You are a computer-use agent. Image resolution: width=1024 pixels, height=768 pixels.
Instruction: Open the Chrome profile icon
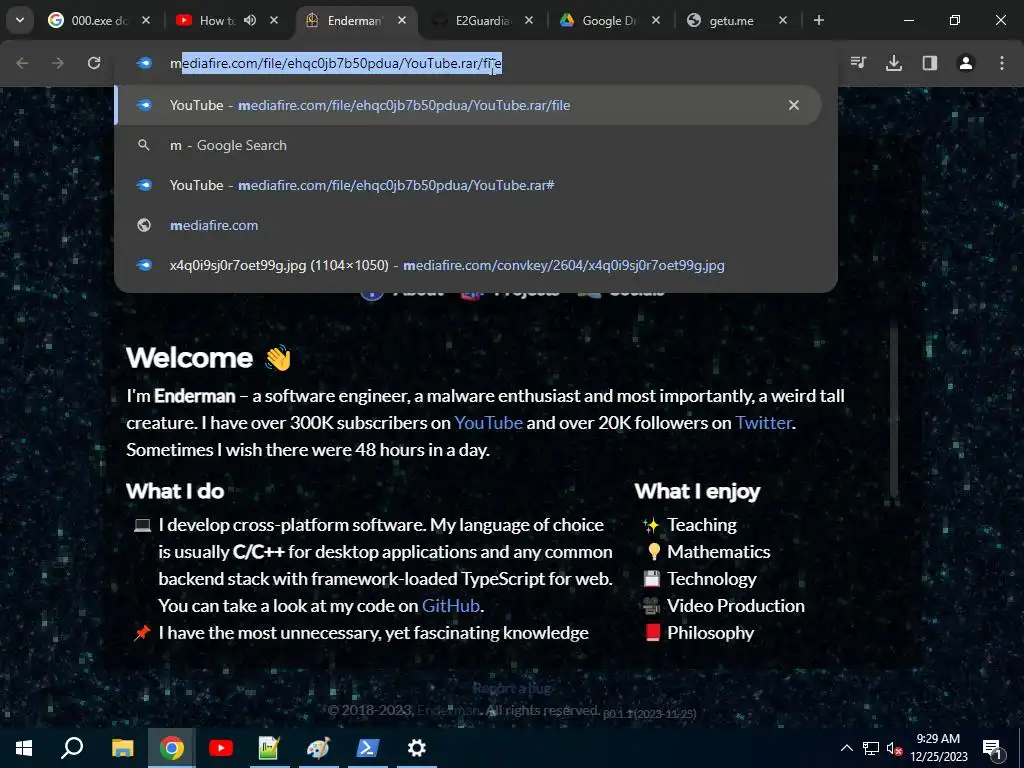966,63
